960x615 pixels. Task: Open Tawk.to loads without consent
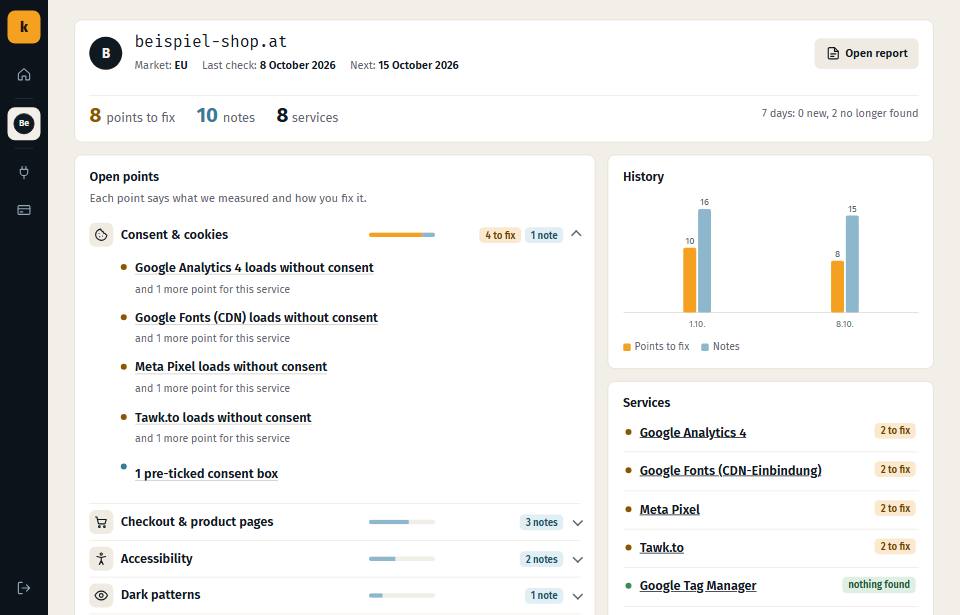[x=223, y=417]
